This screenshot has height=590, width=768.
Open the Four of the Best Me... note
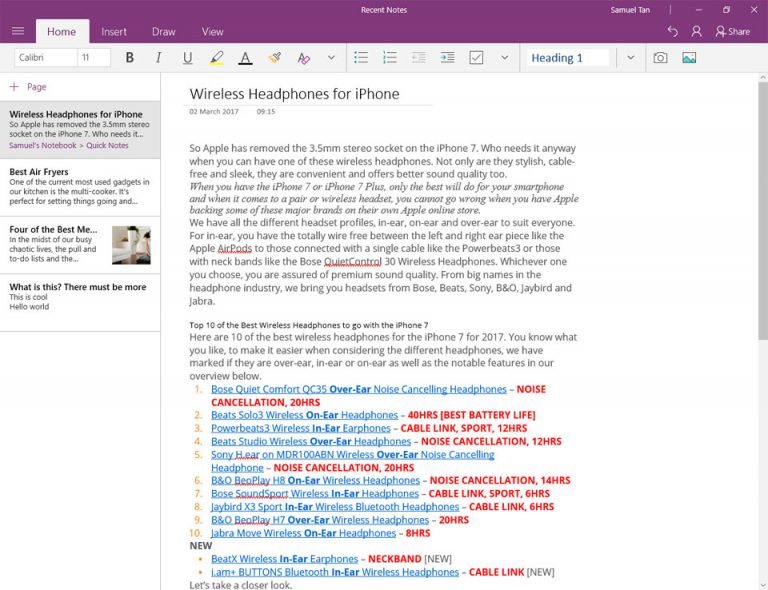click(80, 245)
